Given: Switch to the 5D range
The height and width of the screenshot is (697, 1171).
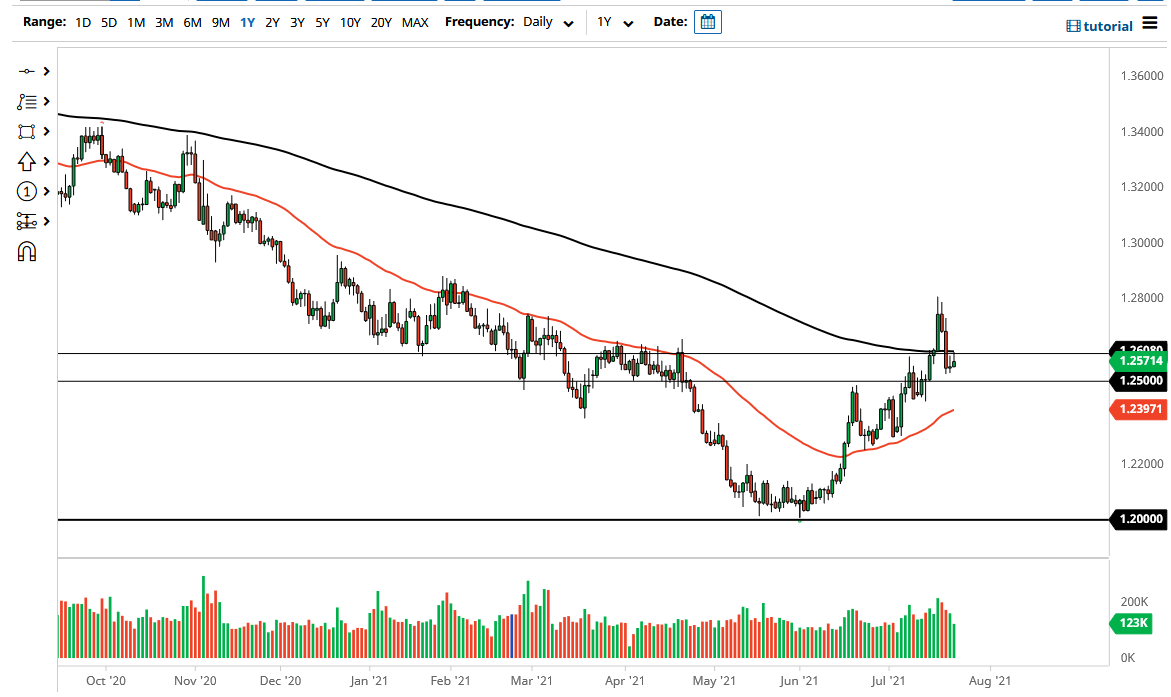Looking at the screenshot, I should coord(110,21).
